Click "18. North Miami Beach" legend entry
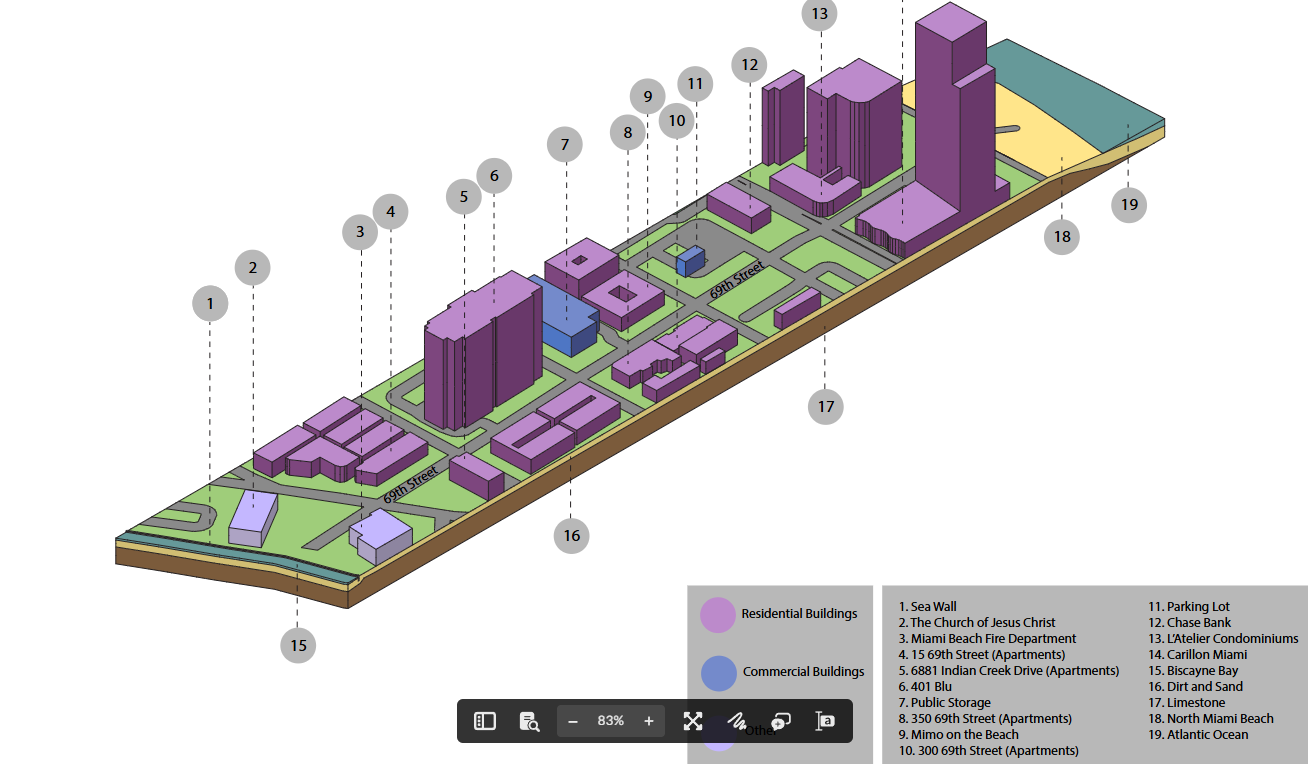Screen dimensions: 1308x764 click(1211, 719)
